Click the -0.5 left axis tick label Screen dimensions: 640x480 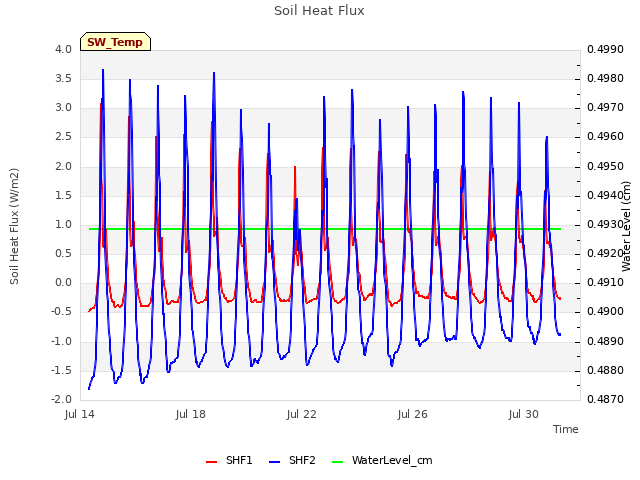pyautogui.click(x=62, y=311)
